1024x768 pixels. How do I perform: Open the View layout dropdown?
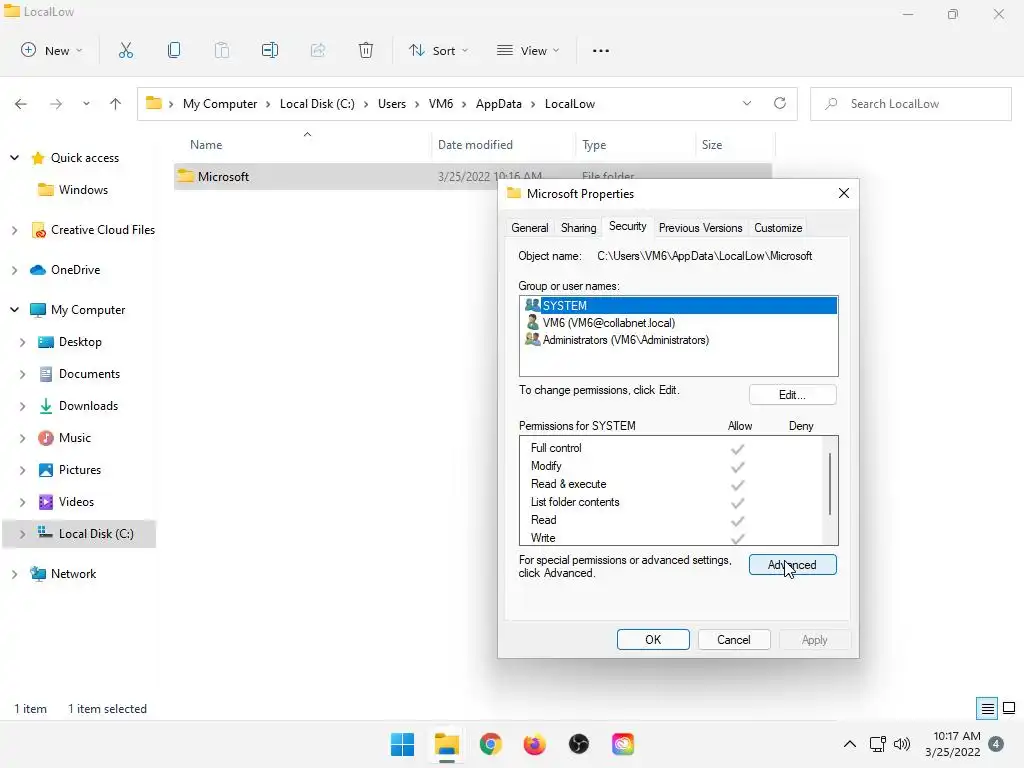528,50
